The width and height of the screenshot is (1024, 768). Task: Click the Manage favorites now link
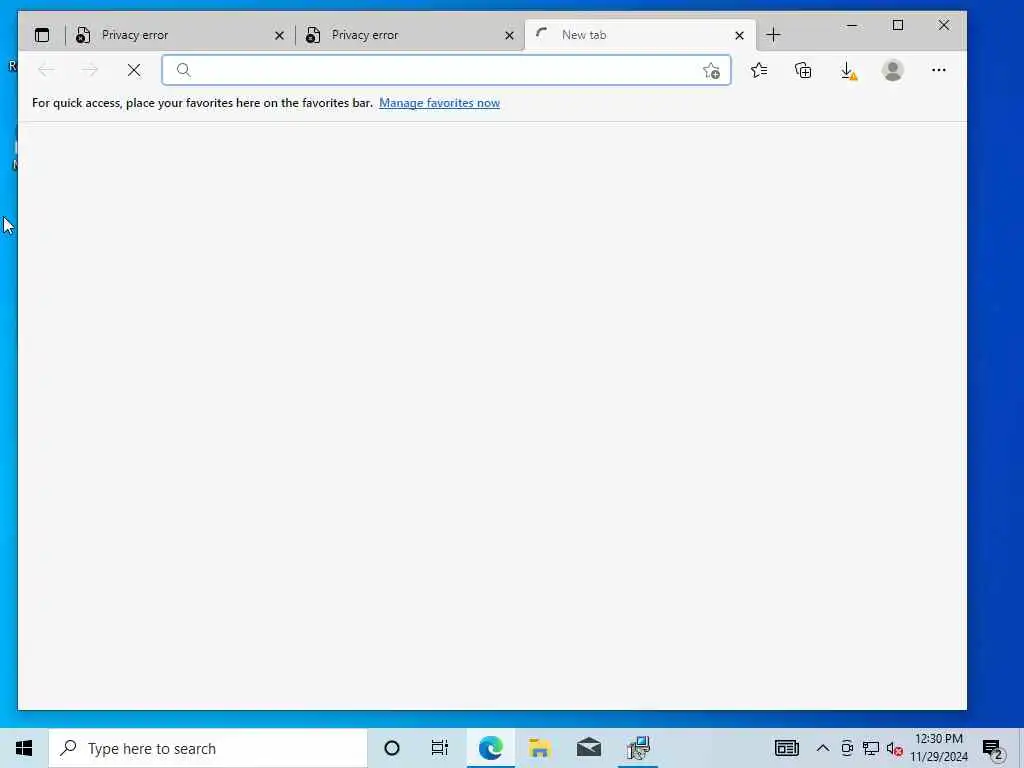(x=440, y=103)
